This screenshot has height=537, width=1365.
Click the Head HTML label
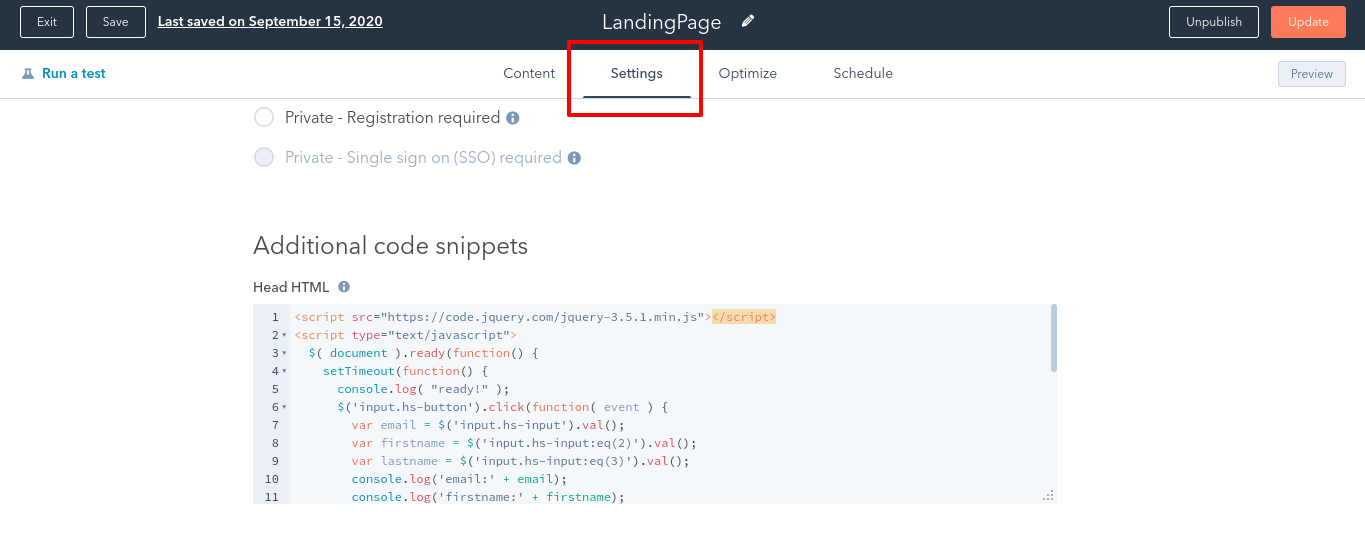291,287
